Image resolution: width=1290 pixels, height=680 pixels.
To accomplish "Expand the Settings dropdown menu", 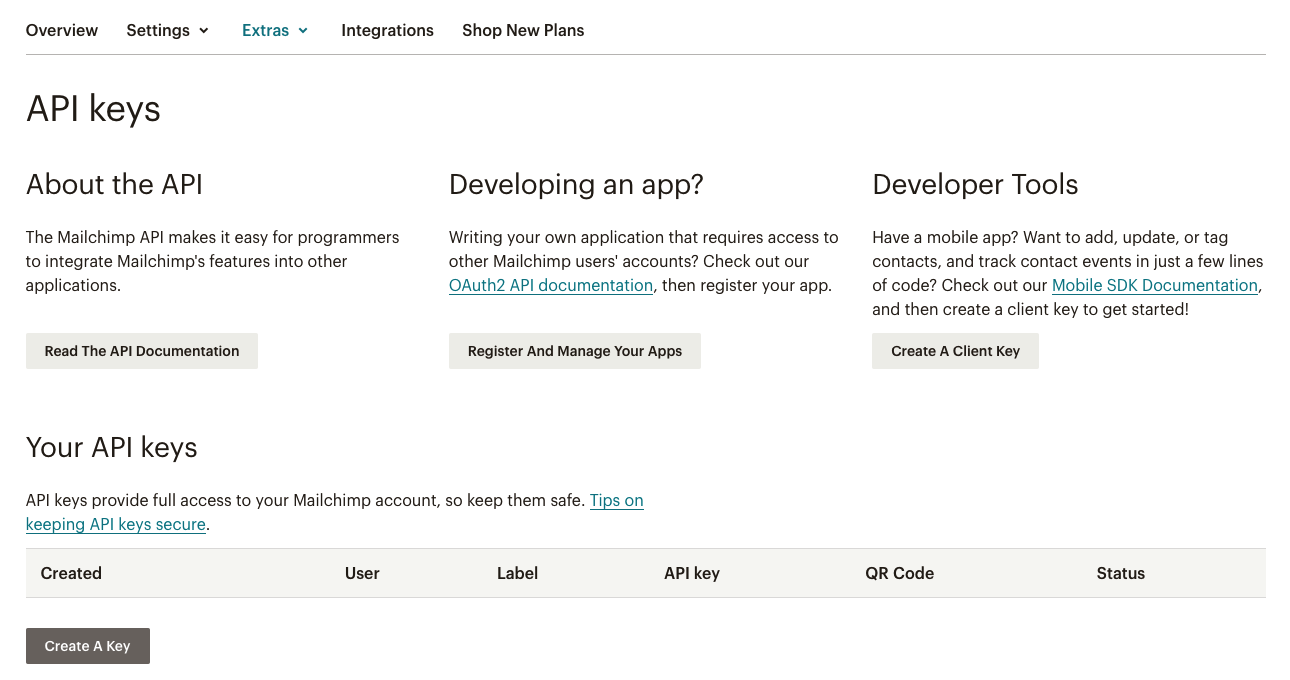I will coord(168,30).
